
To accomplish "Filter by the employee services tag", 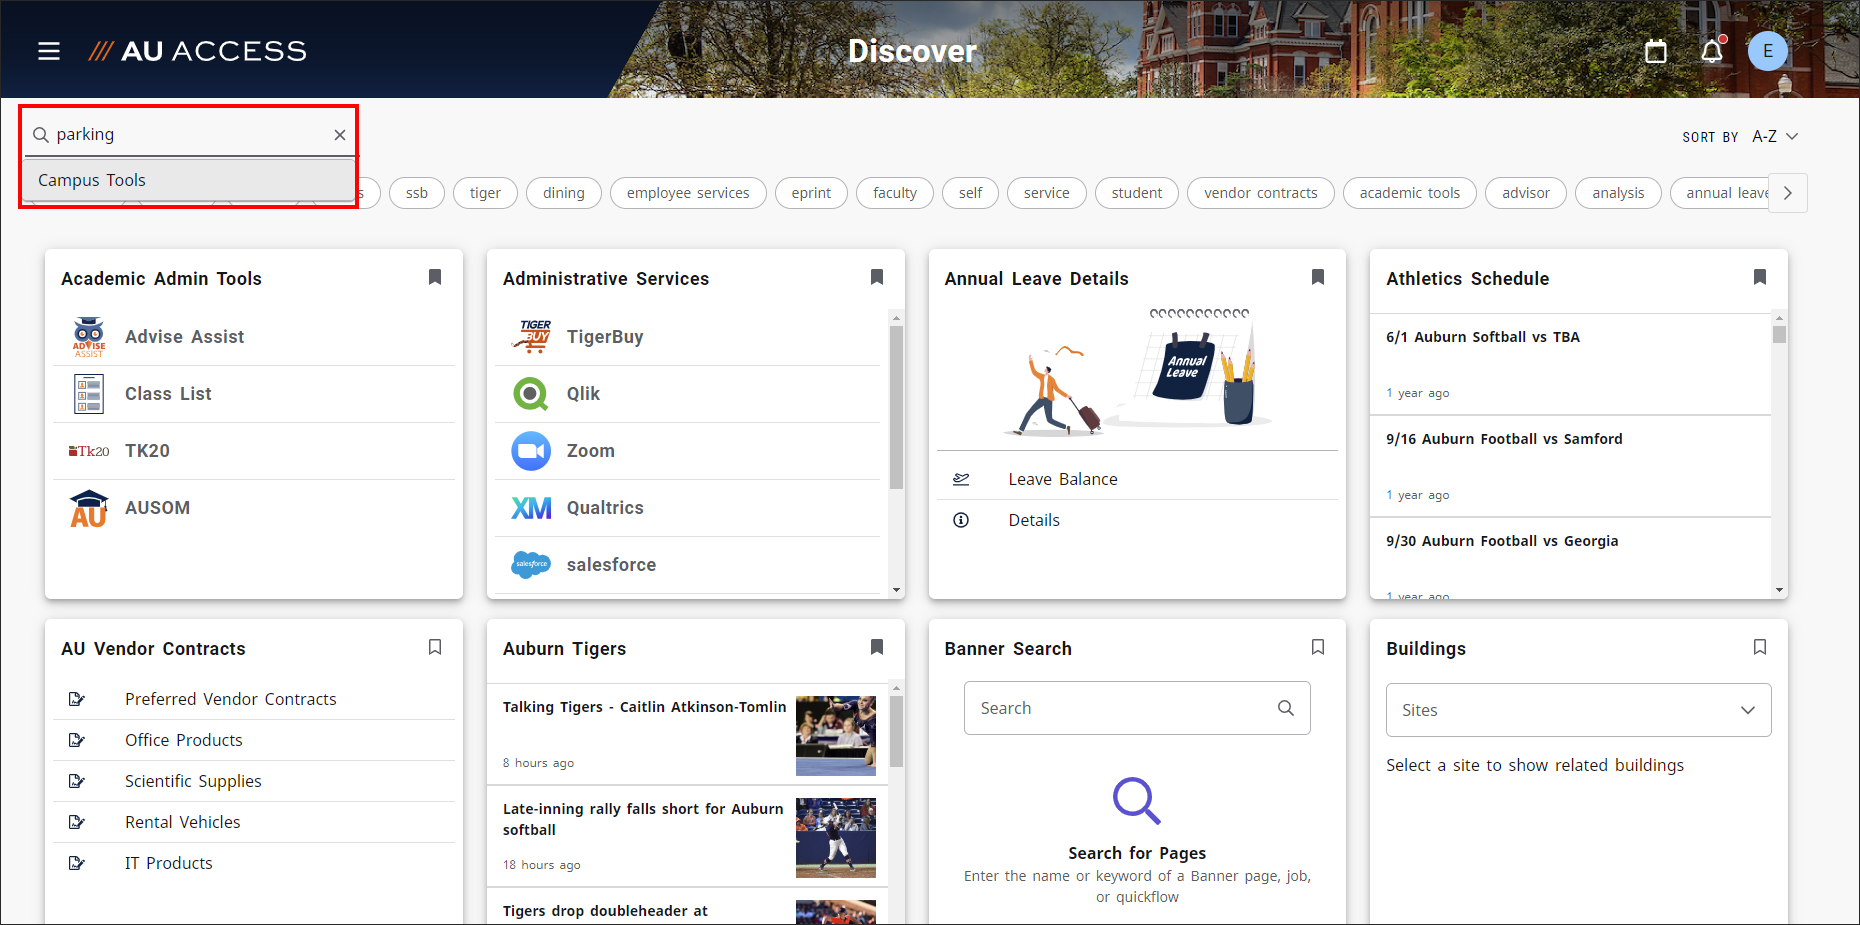I will 688,193.
